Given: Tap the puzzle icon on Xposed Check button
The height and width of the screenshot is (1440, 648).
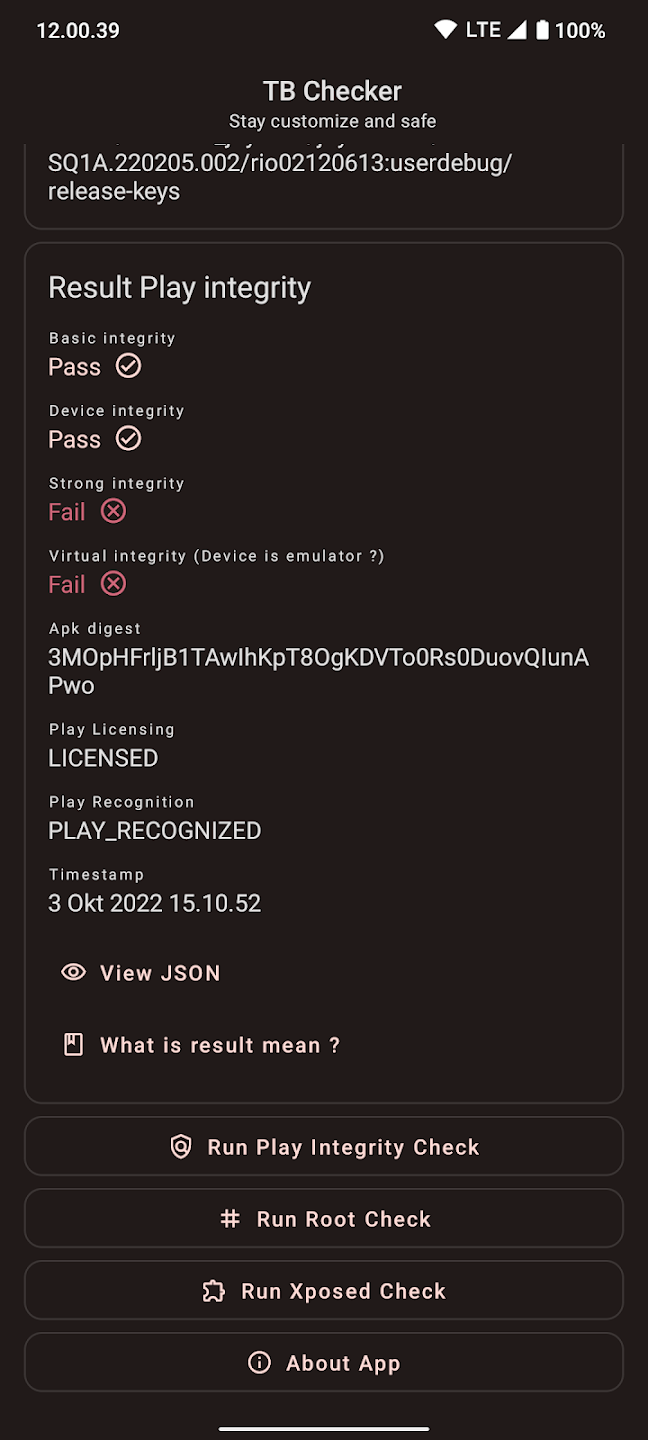Looking at the screenshot, I should 214,1291.
